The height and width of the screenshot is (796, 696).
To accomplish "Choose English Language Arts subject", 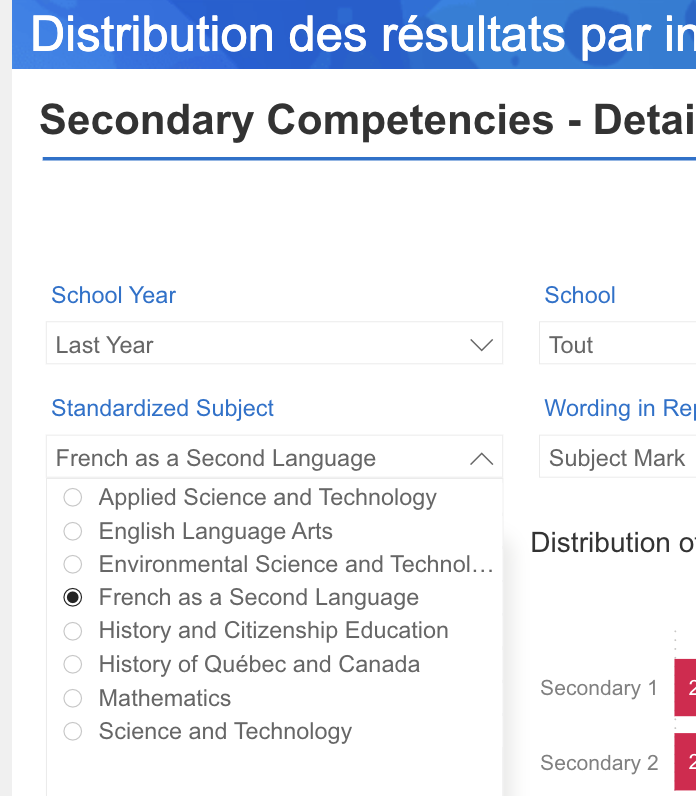I will pos(73,531).
